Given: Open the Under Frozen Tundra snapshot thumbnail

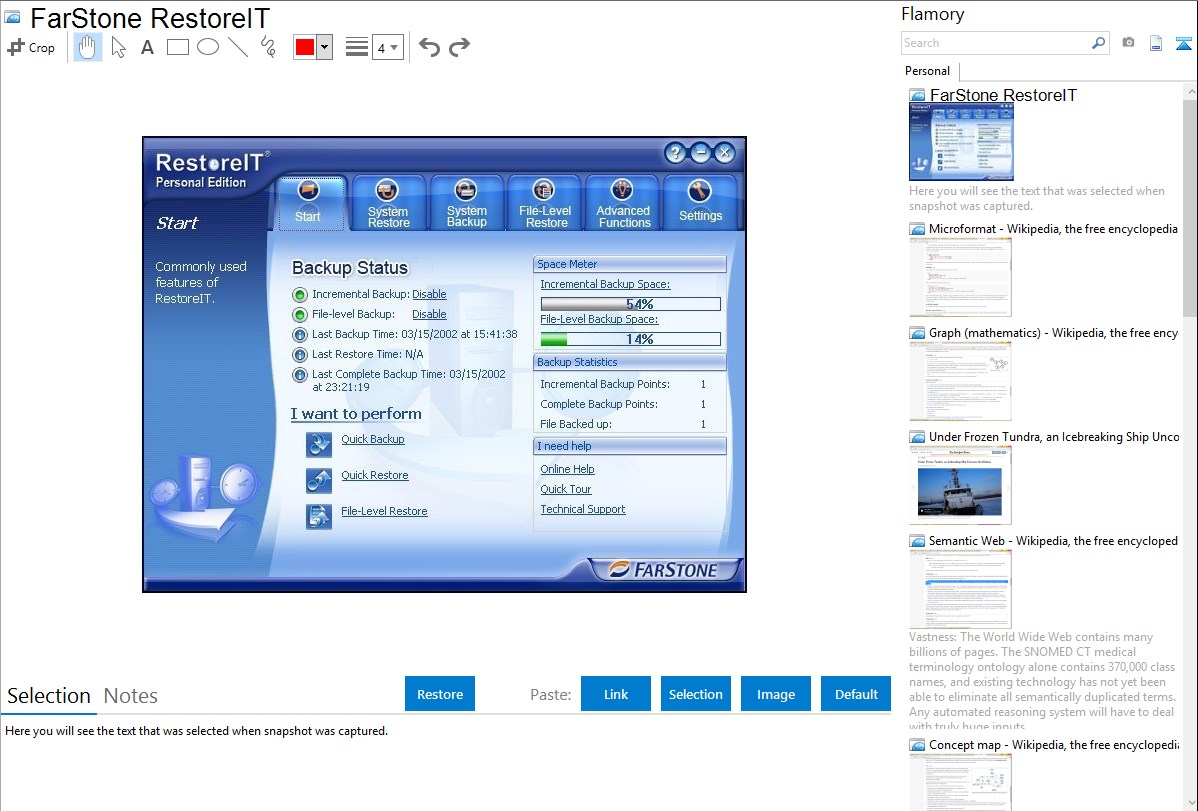Looking at the screenshot, I should (960, 485).
